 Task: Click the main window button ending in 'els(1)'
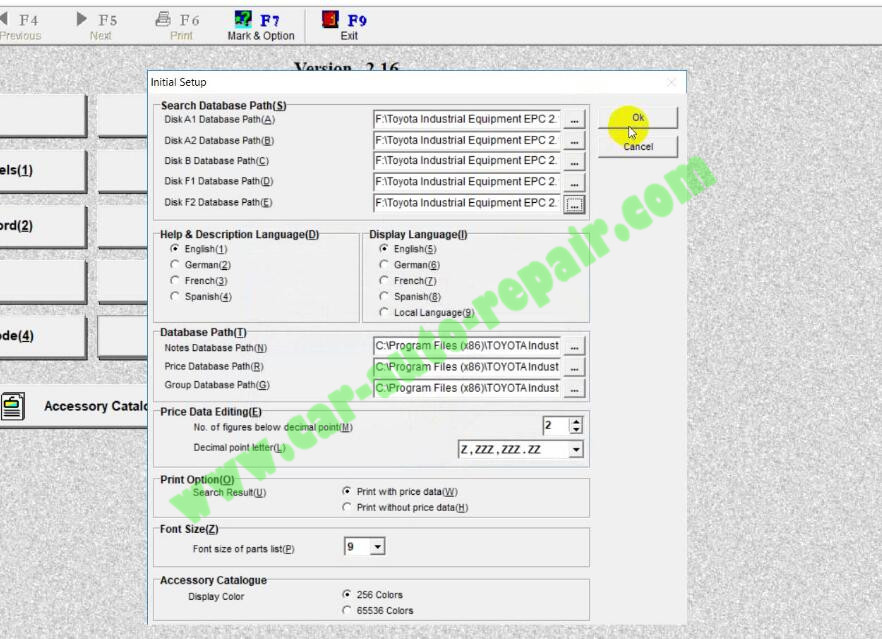43,170
